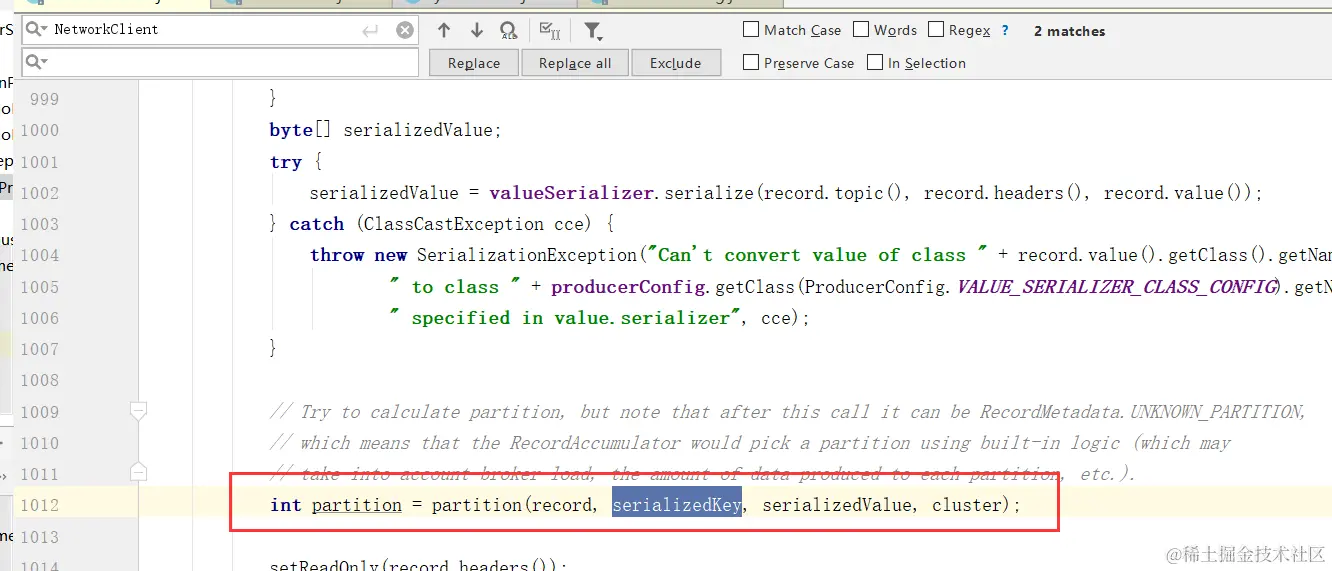Collapse the comment block at line 1009
This screenshot has width=1332, height=571.
138,410
